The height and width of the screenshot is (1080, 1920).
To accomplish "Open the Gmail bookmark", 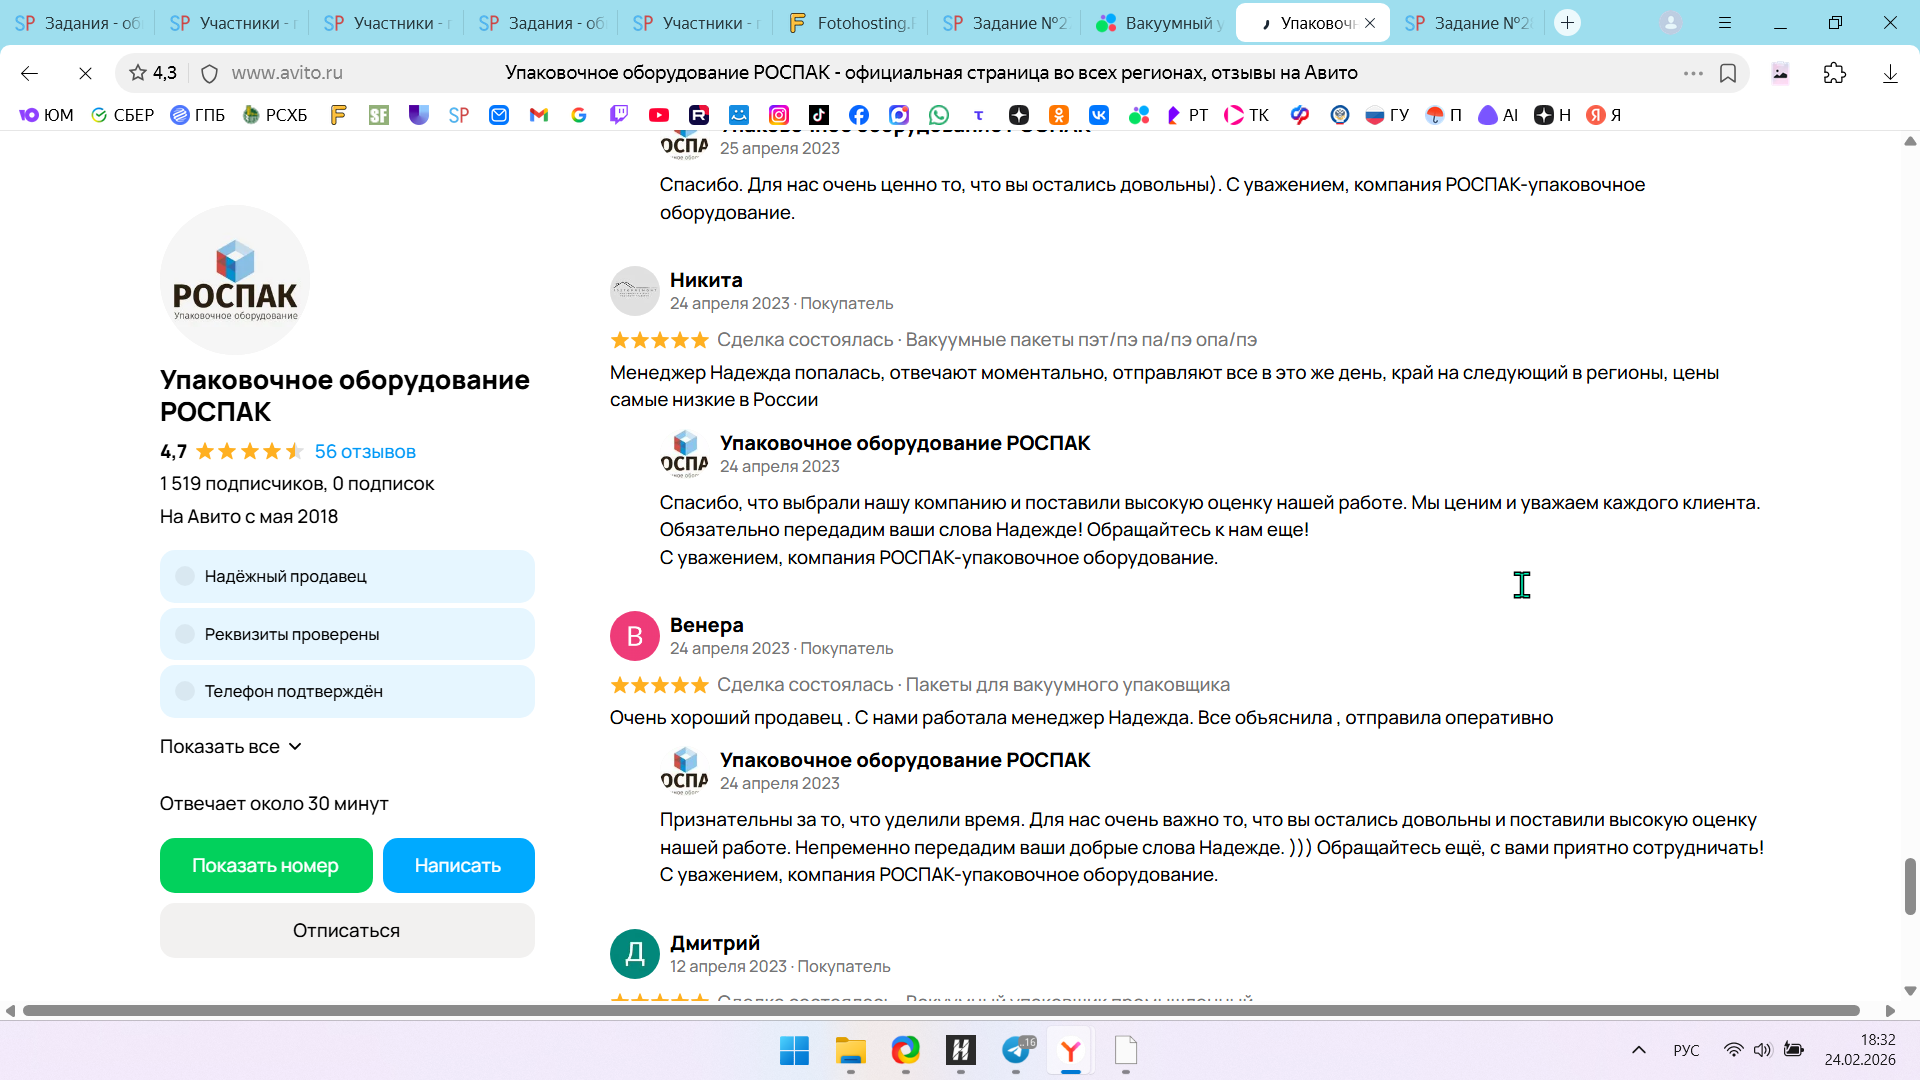I will pyautogui.click(x=539, y=115).
